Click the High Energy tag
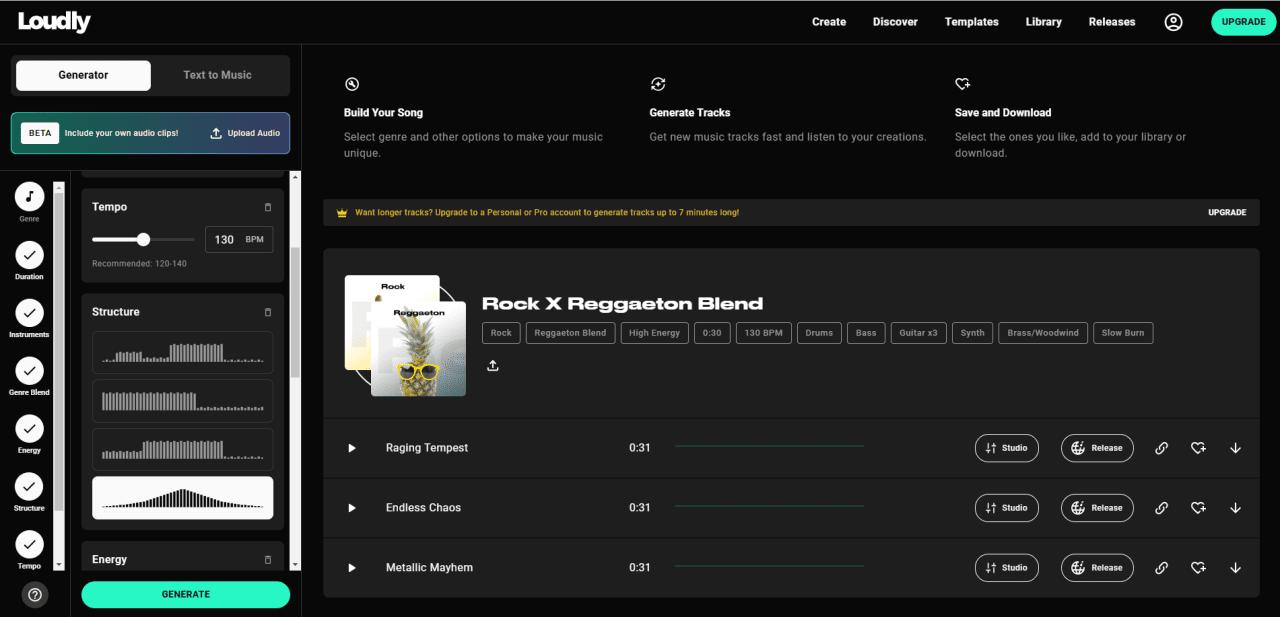 tap(655, 333)
